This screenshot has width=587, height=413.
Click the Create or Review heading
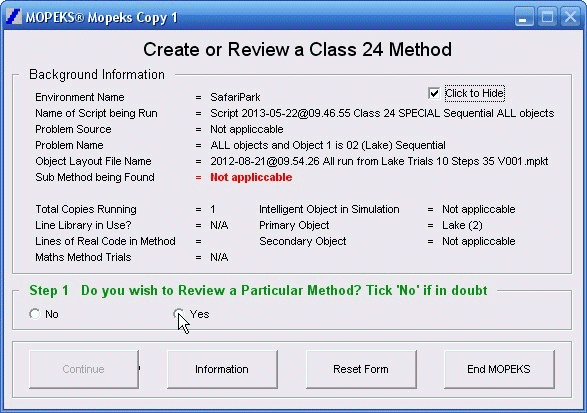(298, 50)
